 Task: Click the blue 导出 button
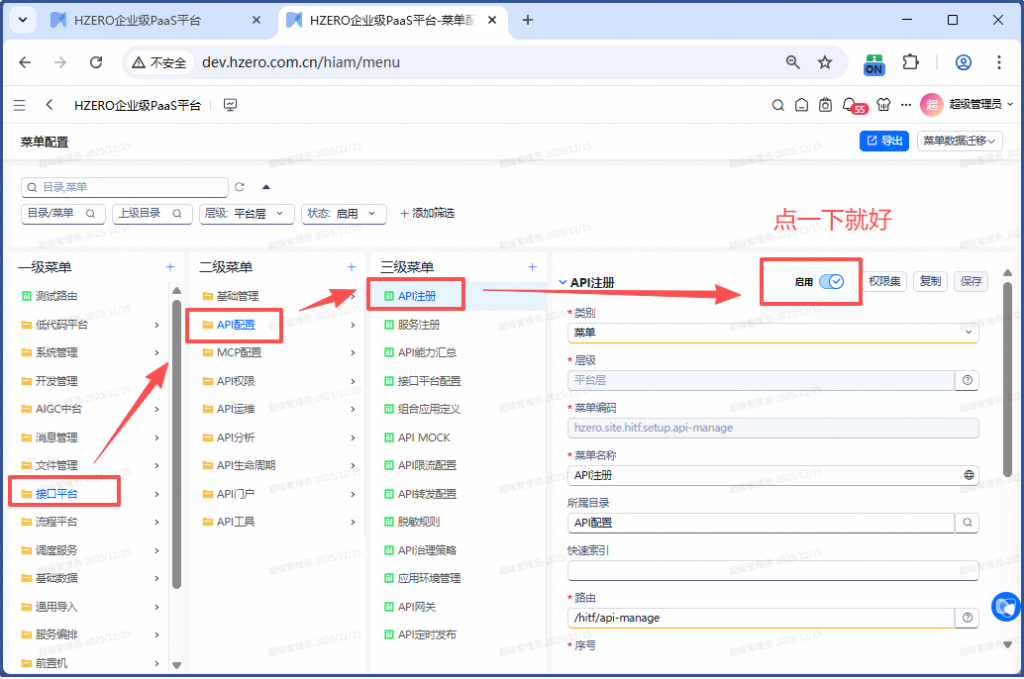coord(884,141)
